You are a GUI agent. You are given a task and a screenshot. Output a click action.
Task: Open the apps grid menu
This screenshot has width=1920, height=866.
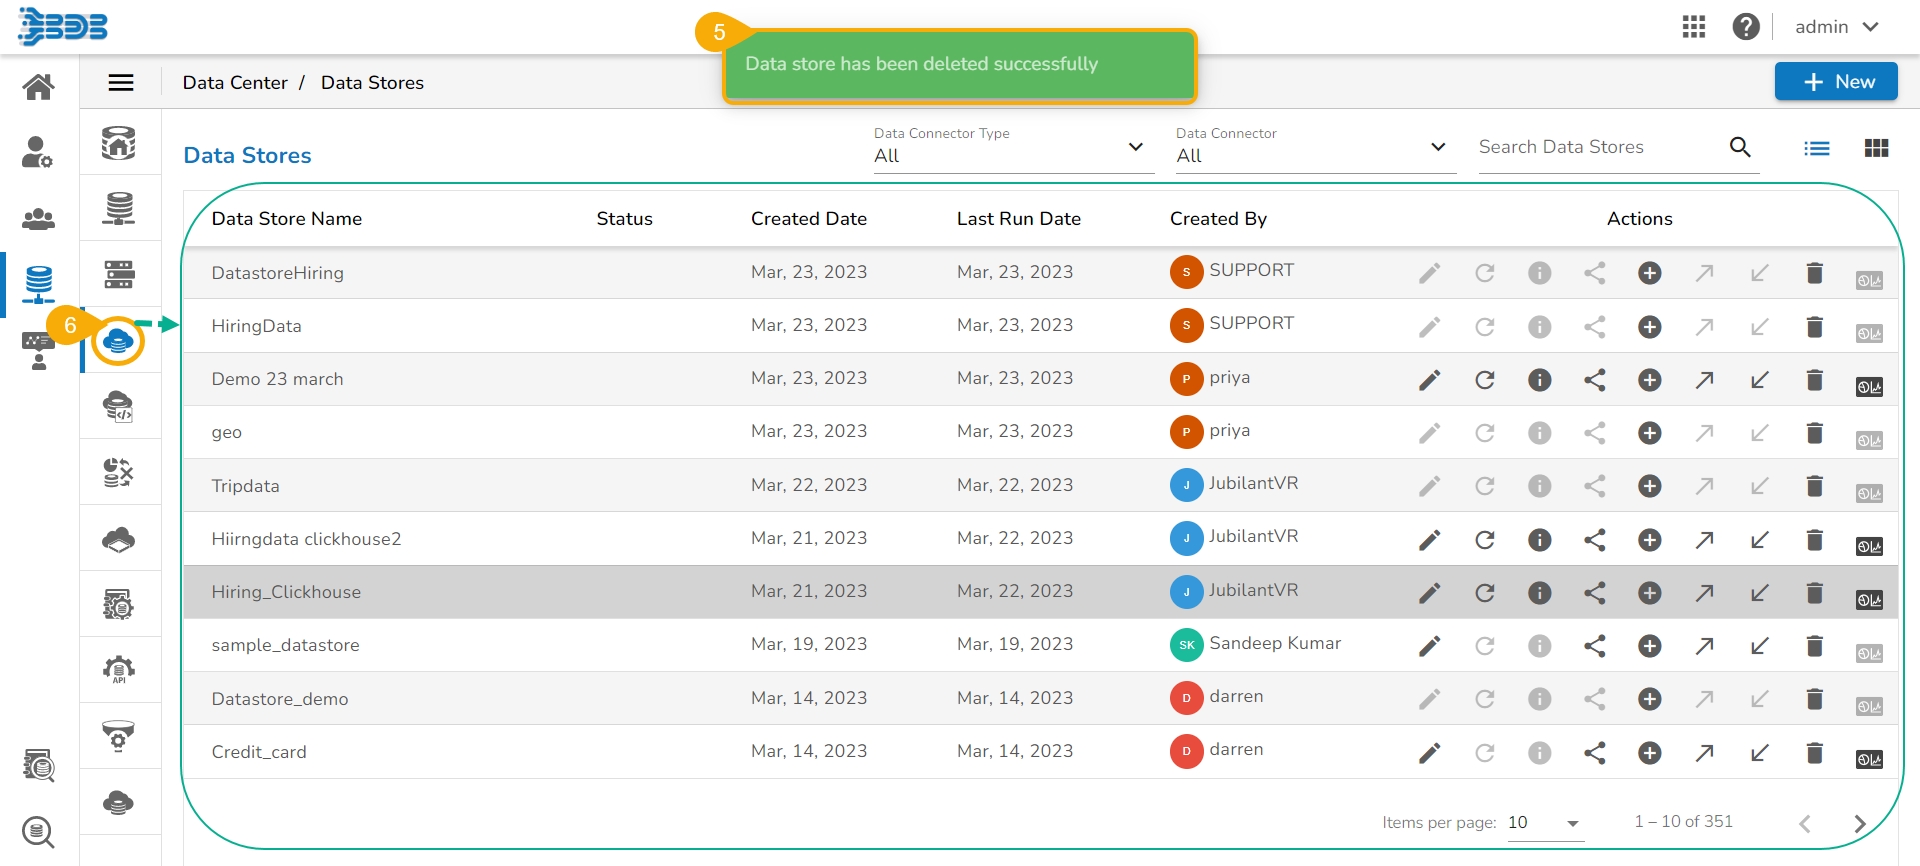(x=1693, y=27)
